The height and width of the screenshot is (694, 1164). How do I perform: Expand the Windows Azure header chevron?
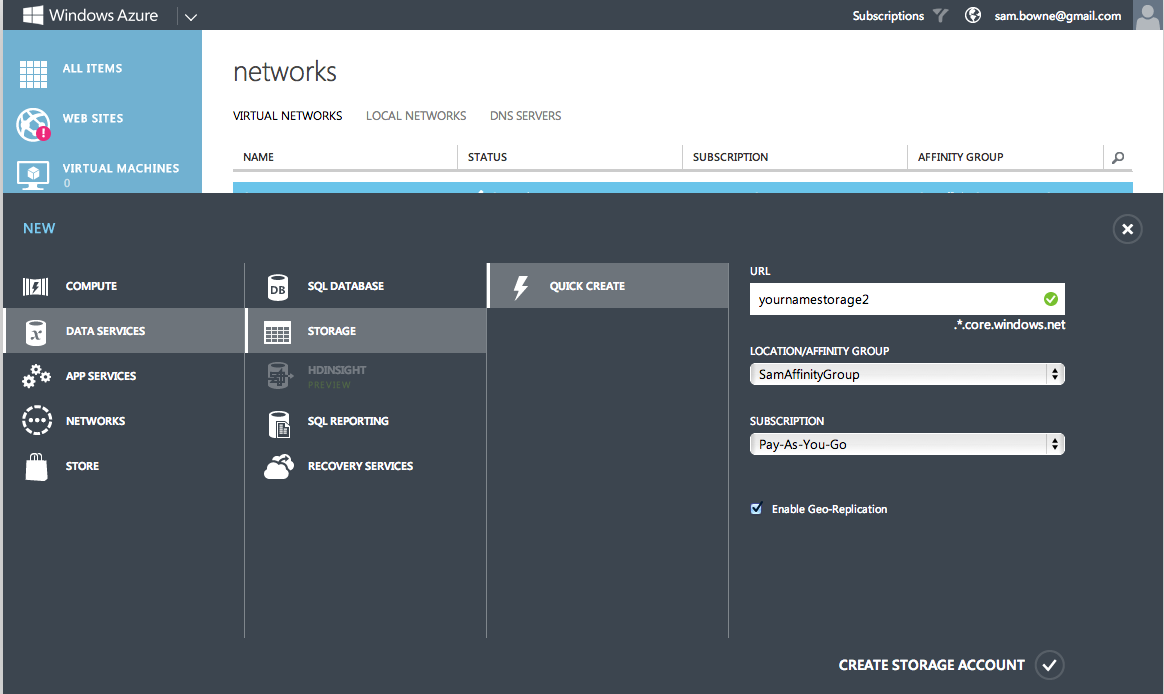tap(191, 16)
